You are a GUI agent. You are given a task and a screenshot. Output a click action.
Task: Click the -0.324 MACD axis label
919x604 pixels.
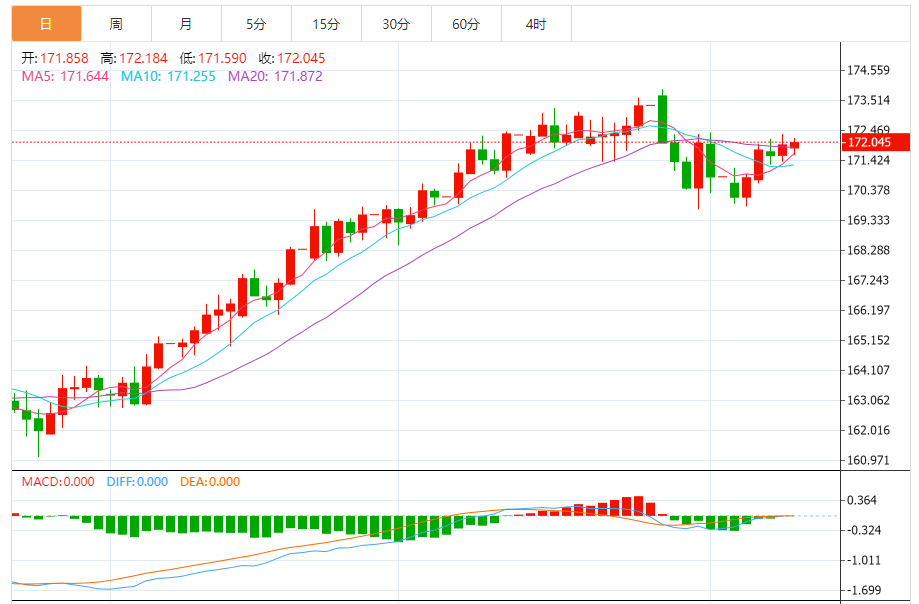864,531
